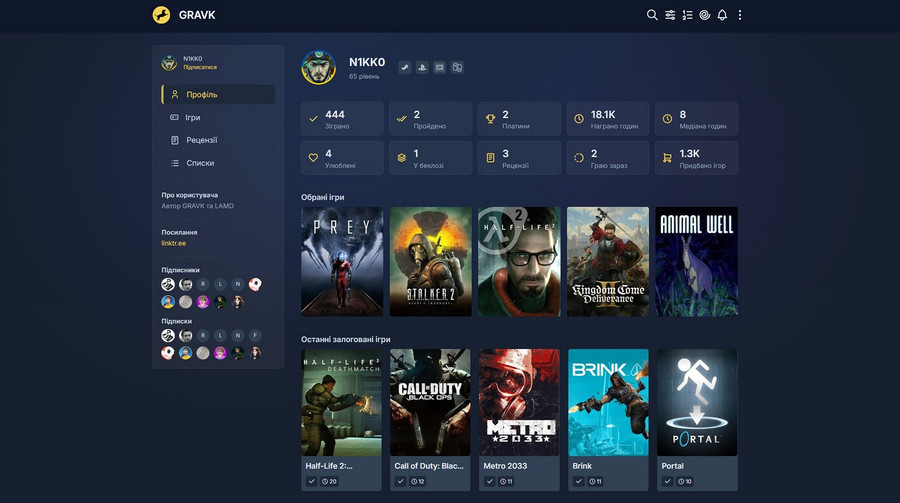Open the 3 Рецензії stat card

tap(519, 158)
